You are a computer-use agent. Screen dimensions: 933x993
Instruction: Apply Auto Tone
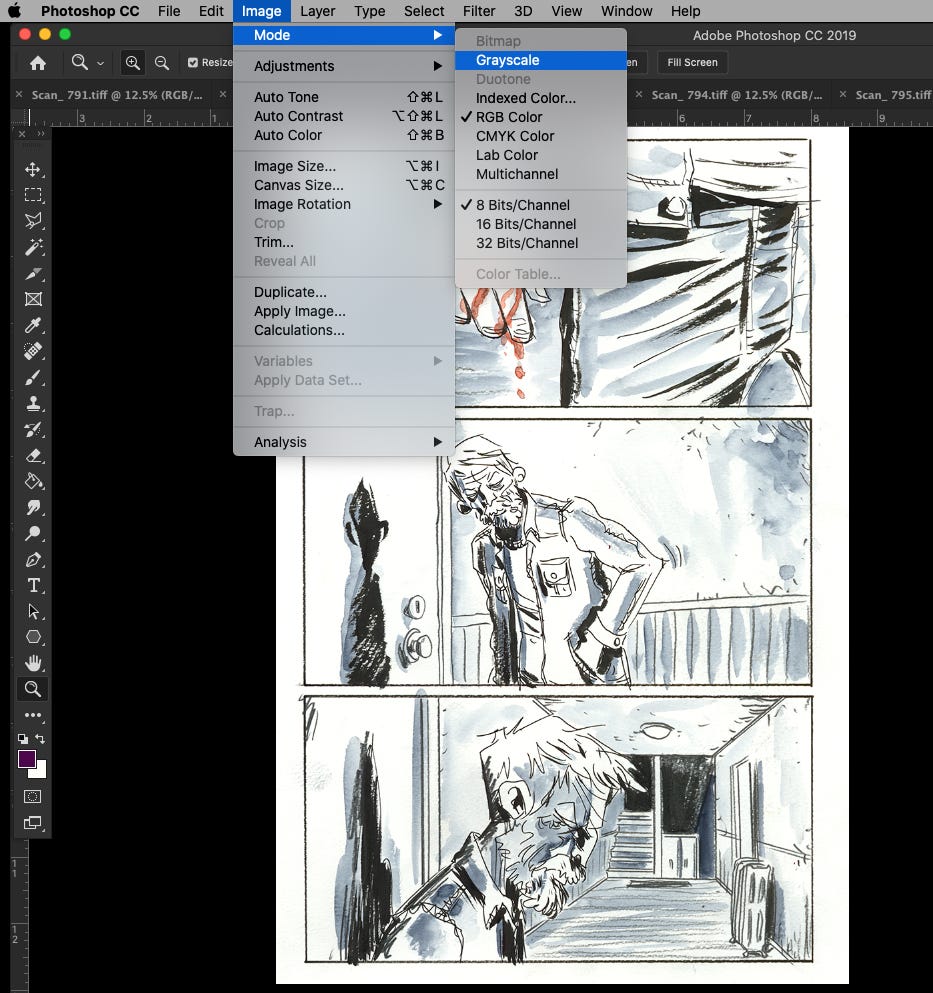point(344,98)
